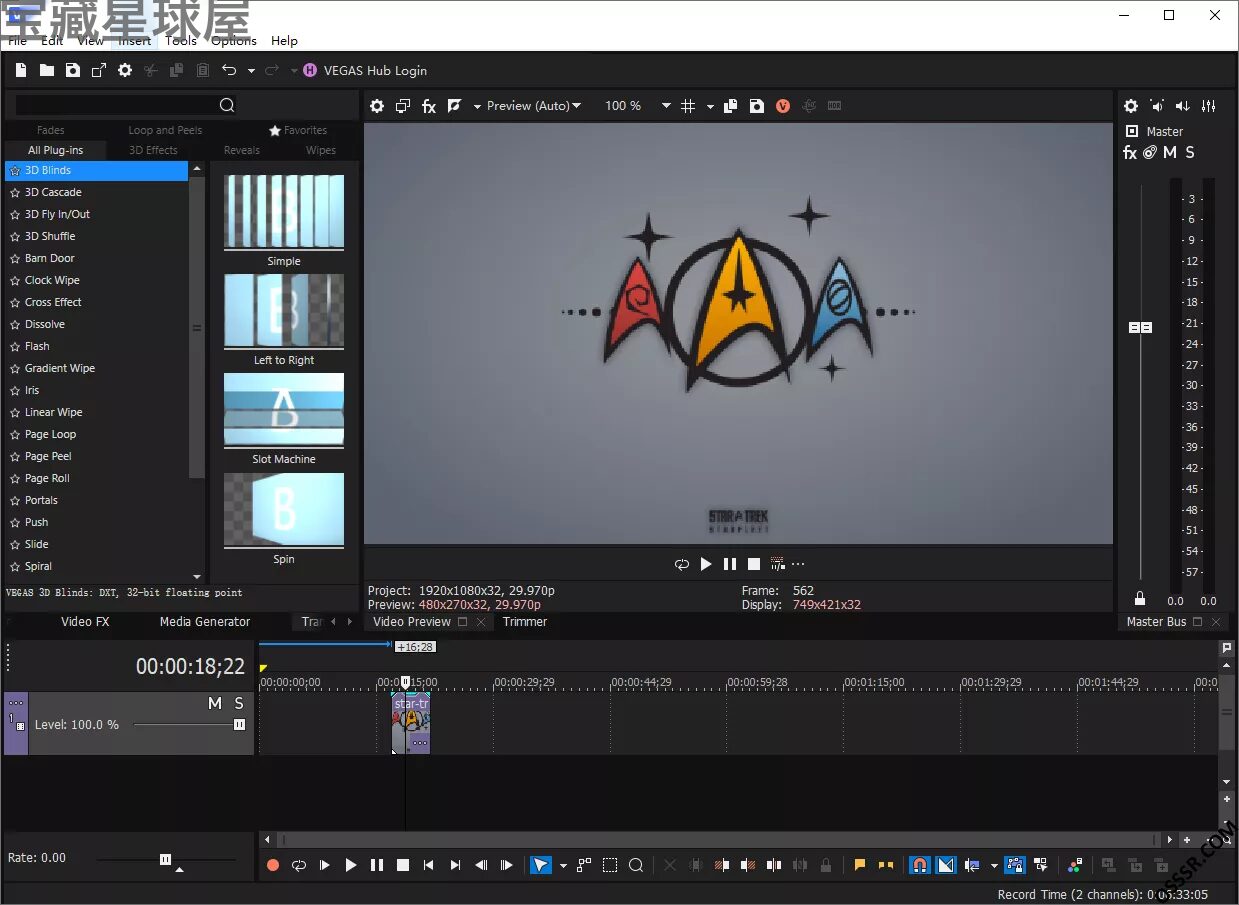
Task: Open edit tool options dropdown arrow
Action: tap(563, 866)
